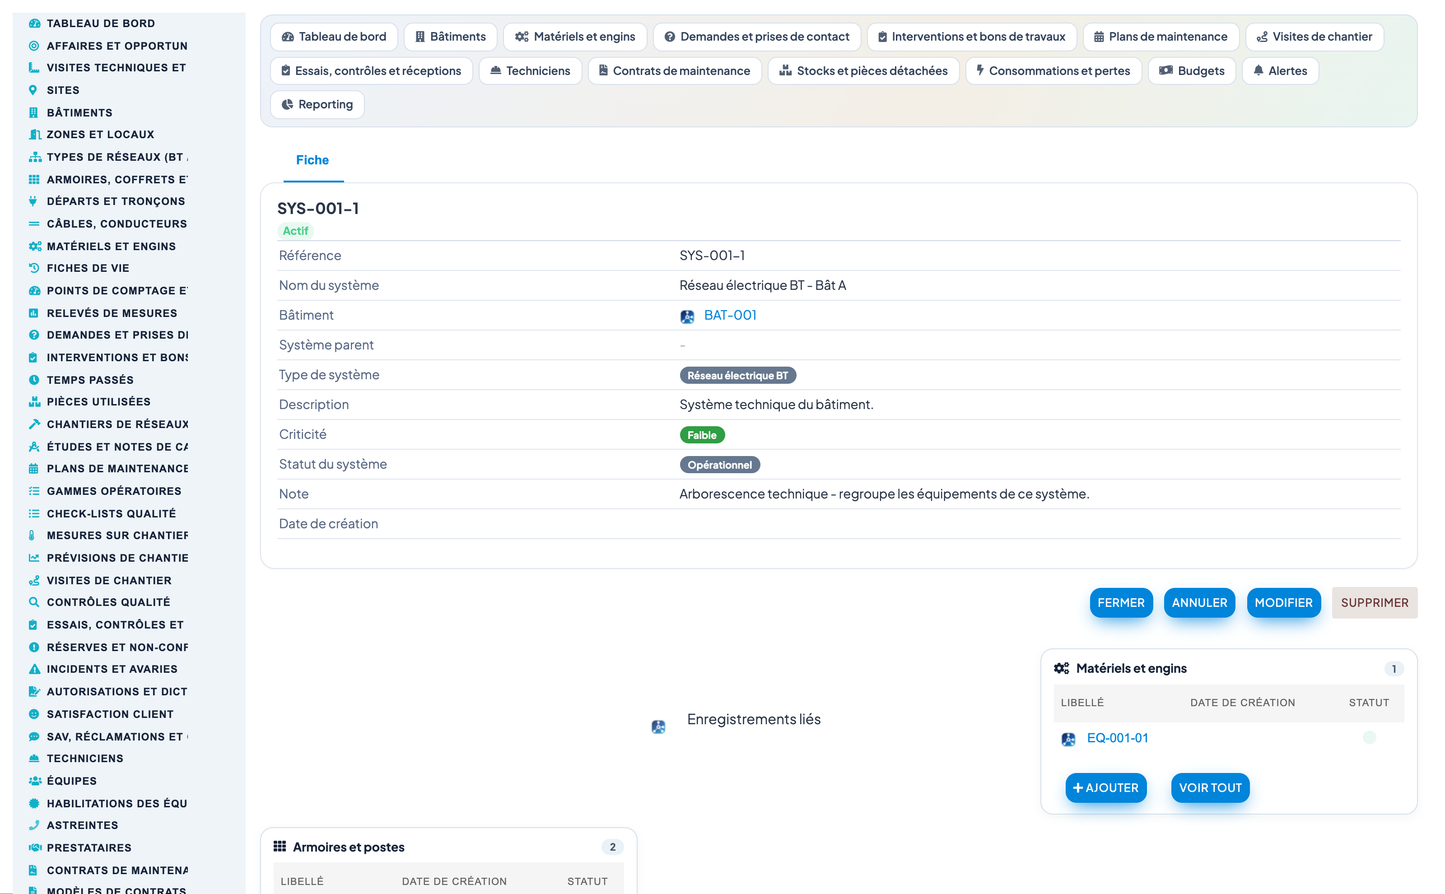
Task: Click the Habilitations des équipes badge icon
Action: coord(34,803)
